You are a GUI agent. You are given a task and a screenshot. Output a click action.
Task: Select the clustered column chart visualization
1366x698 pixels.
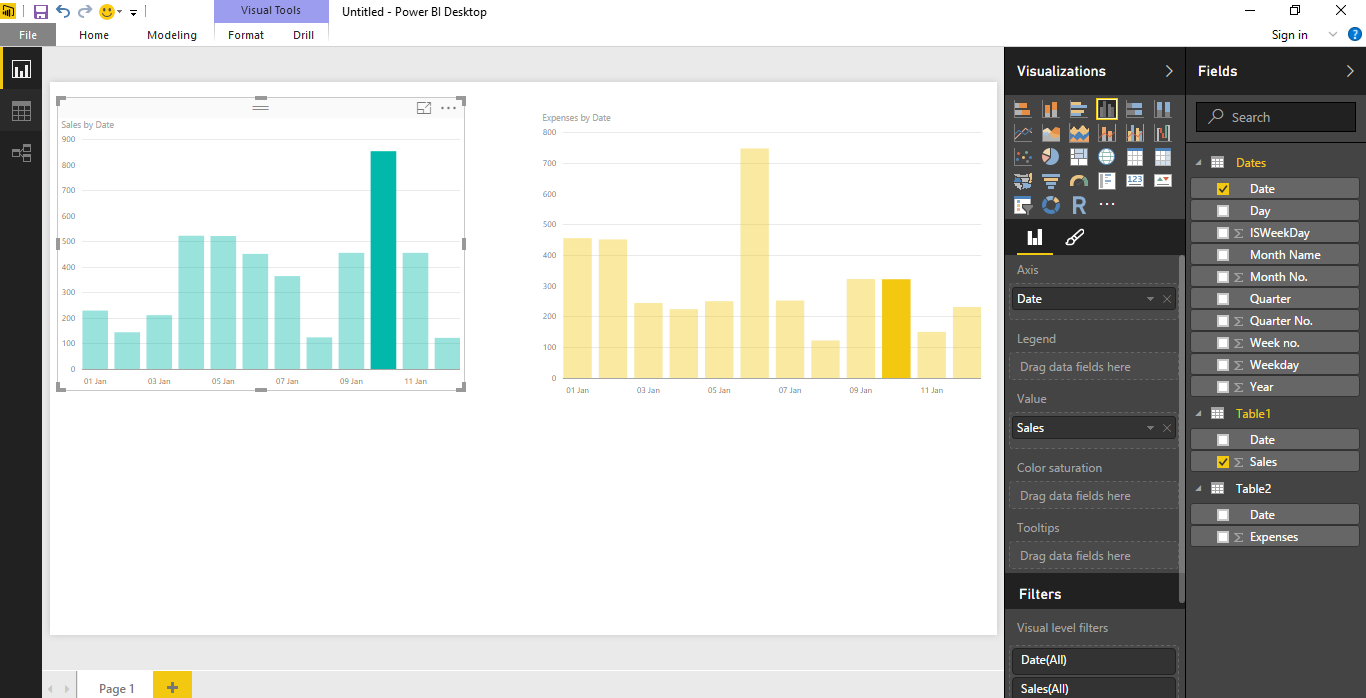pos(1106,109)
